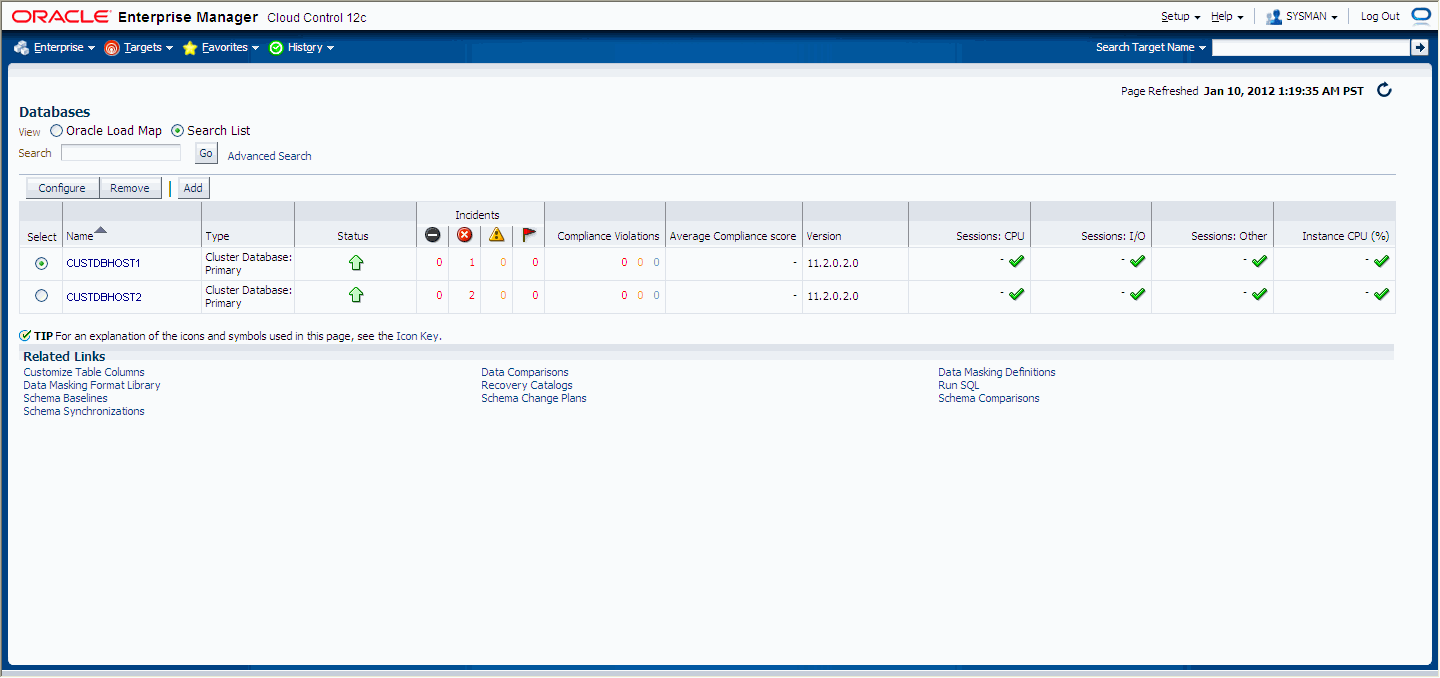Click the page refresh icon
The width and height of the screenshot is (1440, 678).
[x=1385, y=90]
